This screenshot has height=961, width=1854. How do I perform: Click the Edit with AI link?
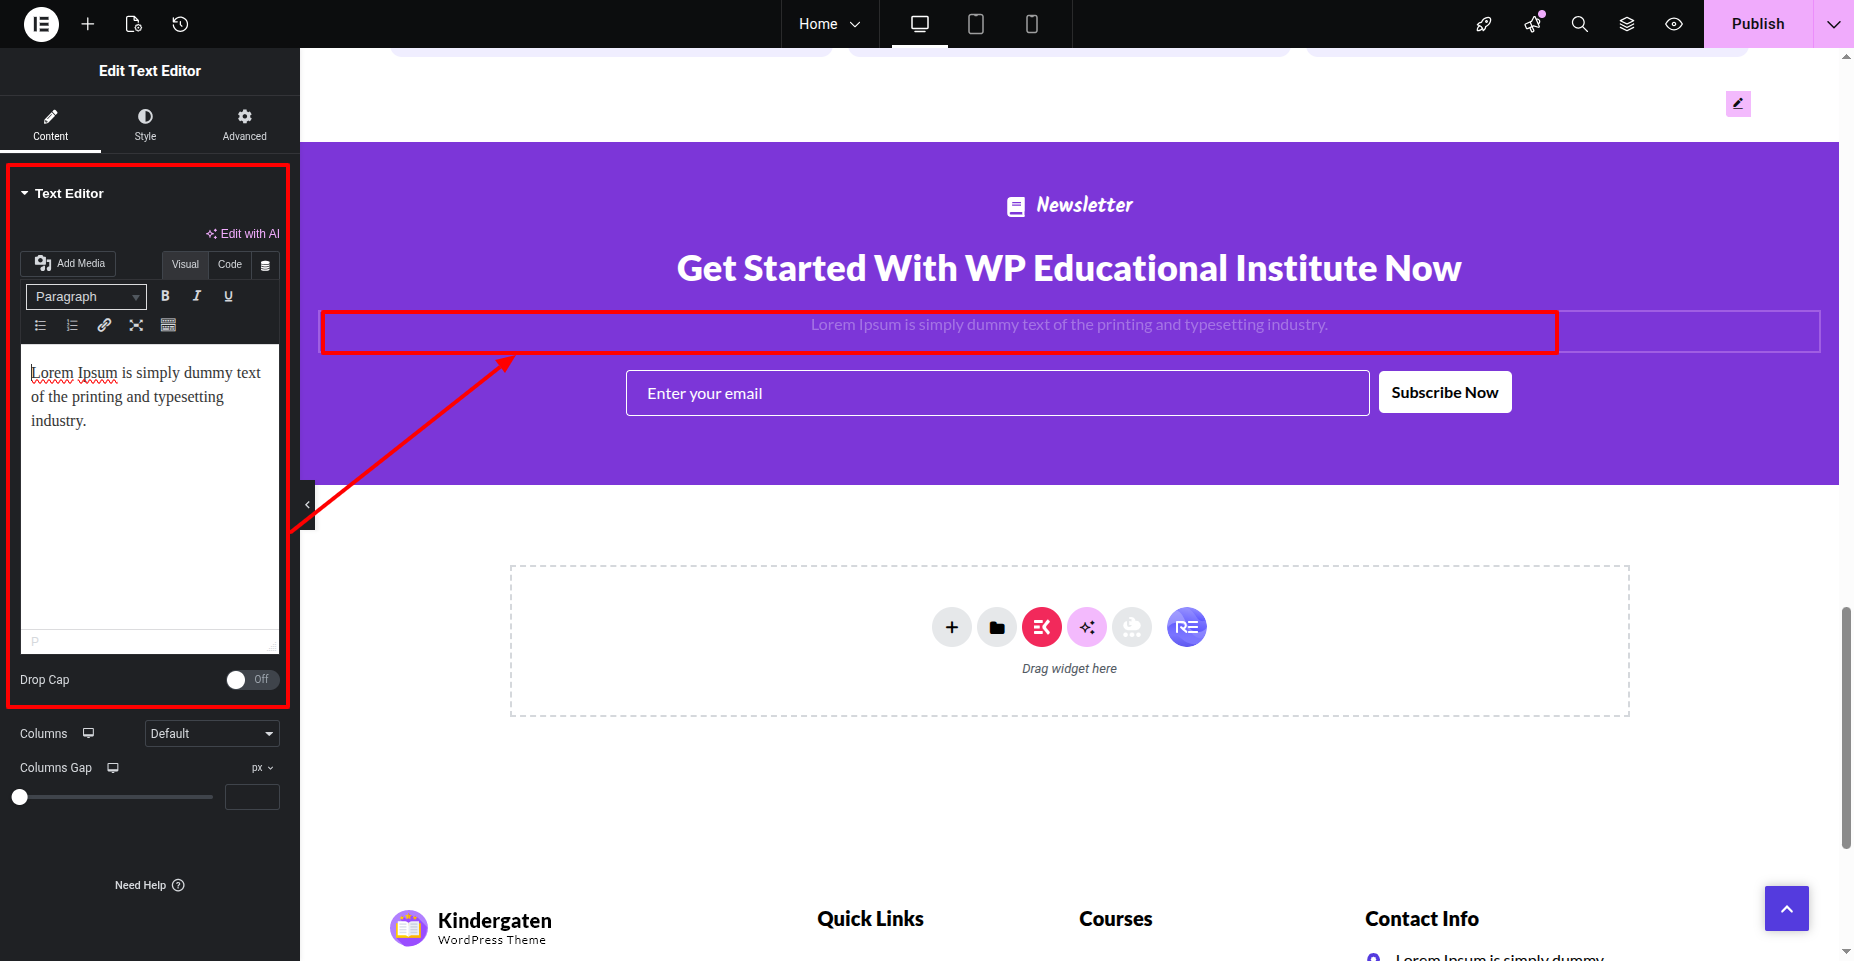(243, 234)
